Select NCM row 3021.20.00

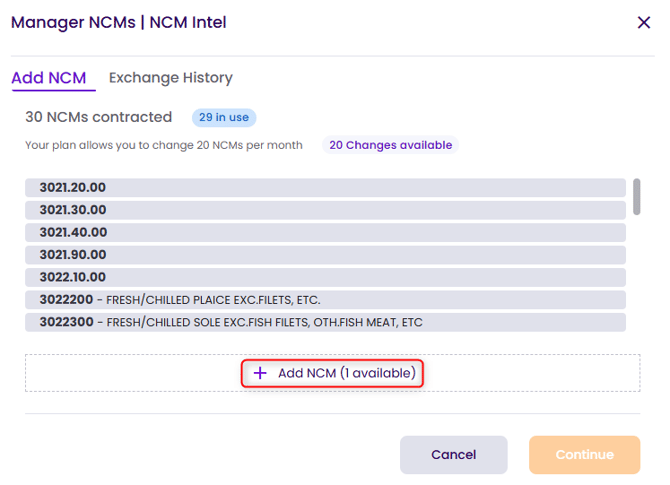pyautogui.click(x=325, y=188)
